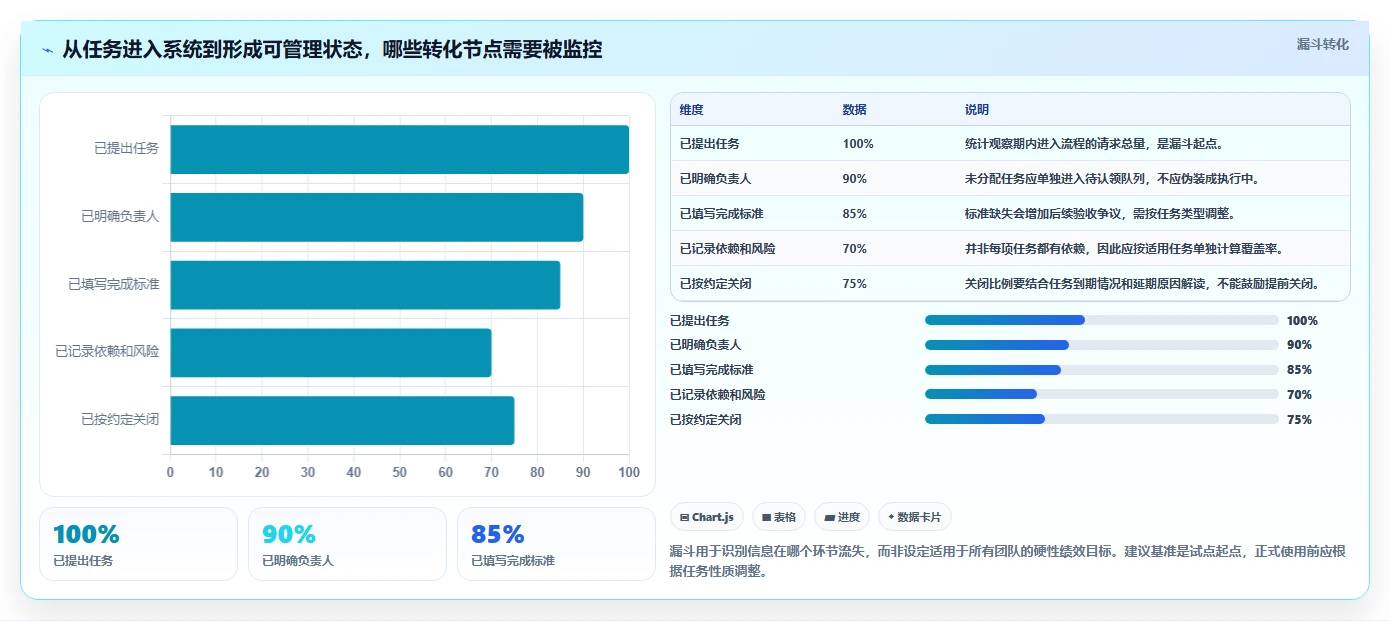Select the 数据卡片 tag chip
Screen dimensions: 1390x621
click(x=915, y=517)
